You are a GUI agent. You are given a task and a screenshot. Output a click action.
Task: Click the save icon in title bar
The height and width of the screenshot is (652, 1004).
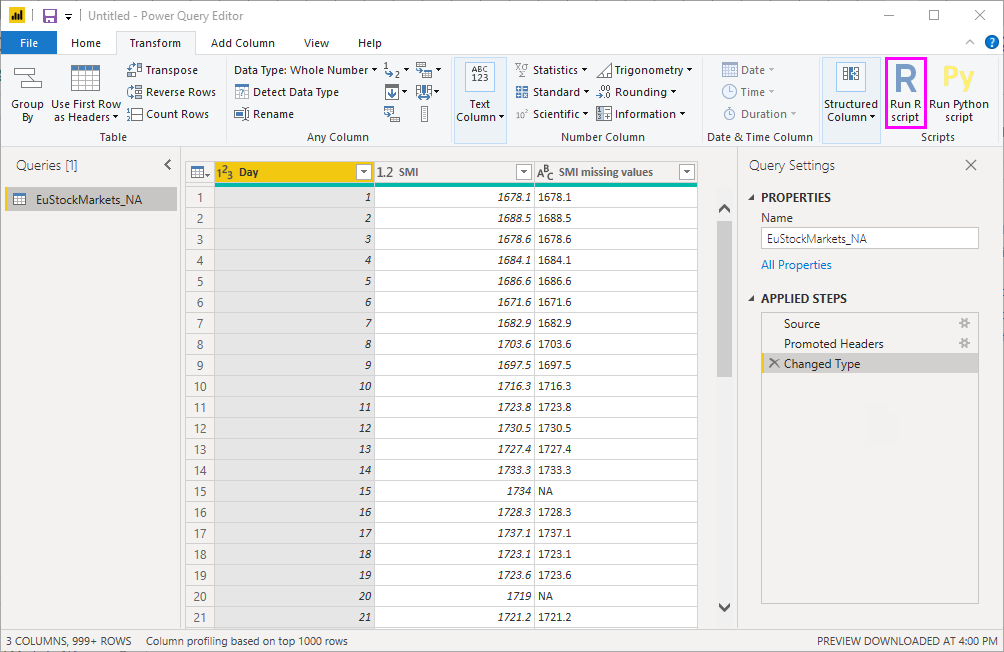50,16
